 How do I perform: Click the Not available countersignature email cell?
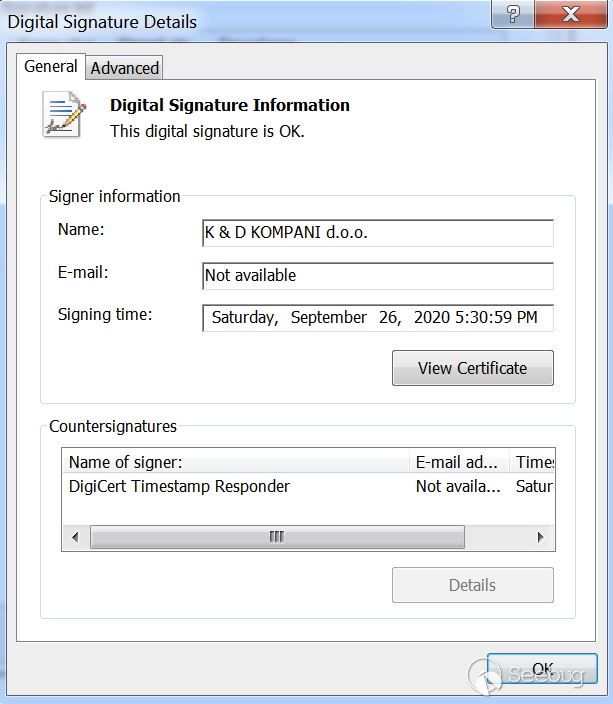tap(458, 487)
